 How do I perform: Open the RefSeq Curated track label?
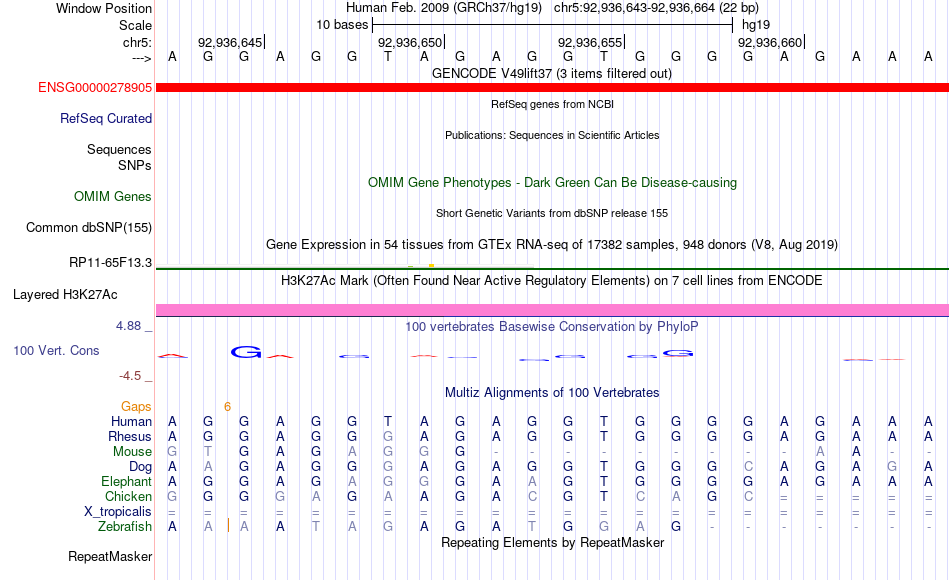click(105, 118)
